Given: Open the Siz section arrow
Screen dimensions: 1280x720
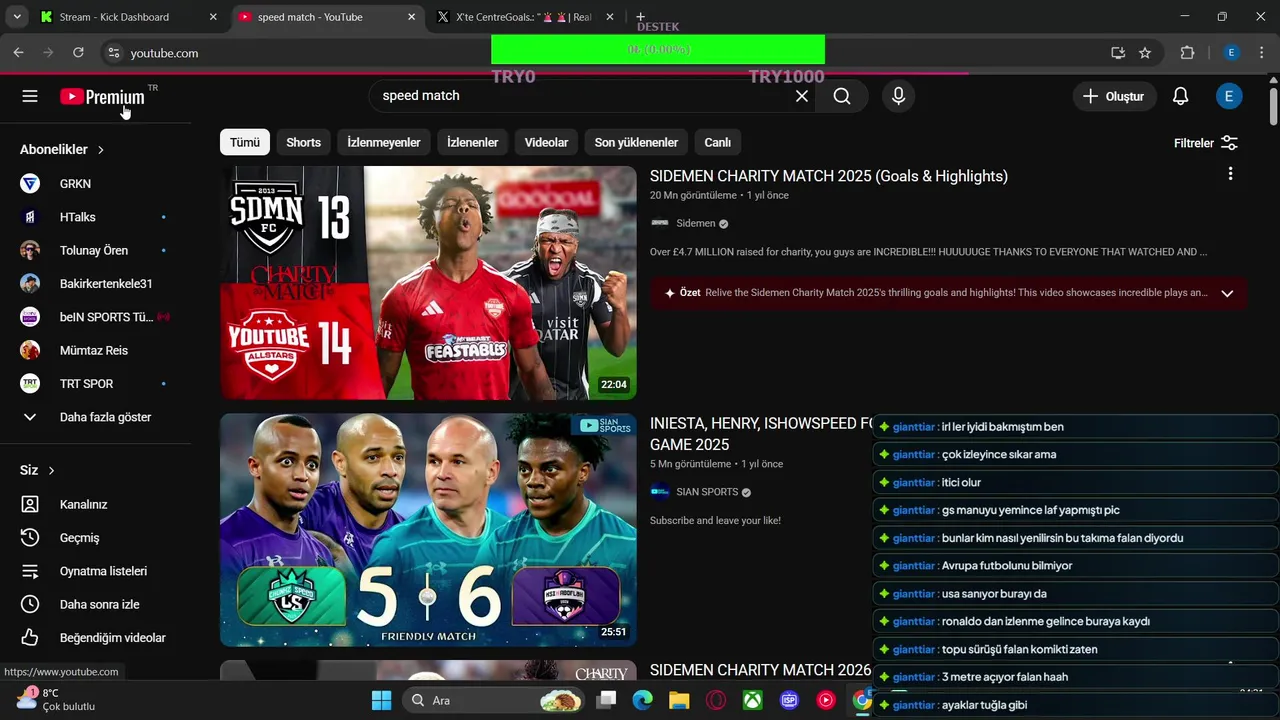Looking at the screenshot, I should (x=52, y=470).
